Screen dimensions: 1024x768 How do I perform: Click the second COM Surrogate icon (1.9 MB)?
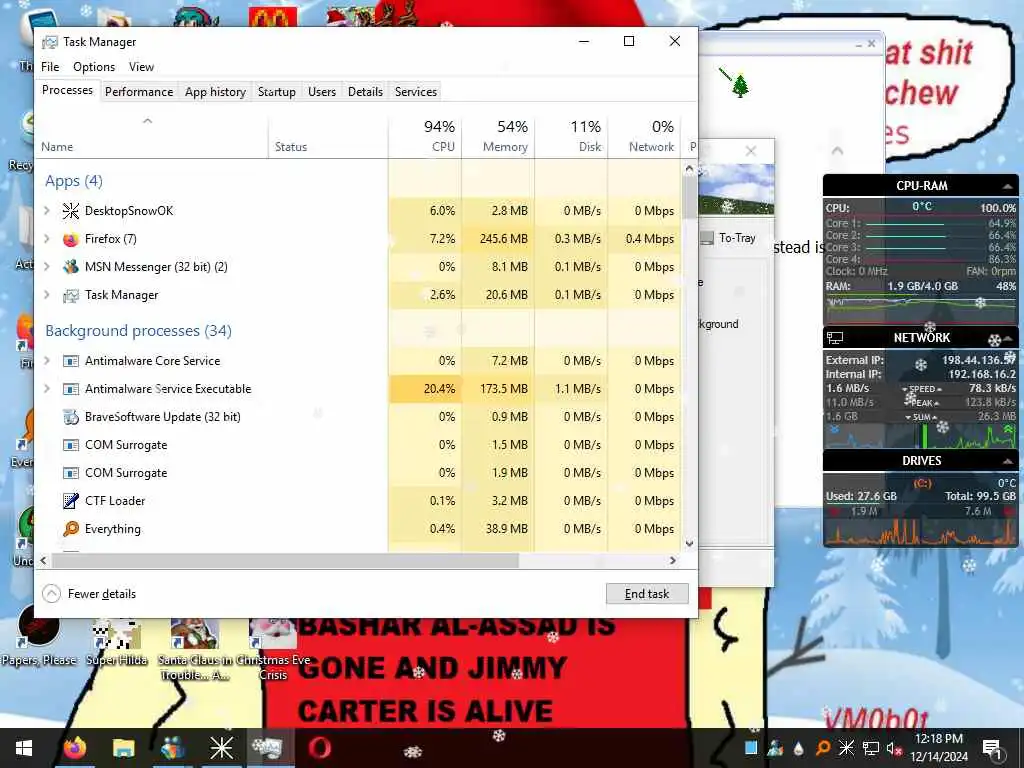[x=71, y=473]
